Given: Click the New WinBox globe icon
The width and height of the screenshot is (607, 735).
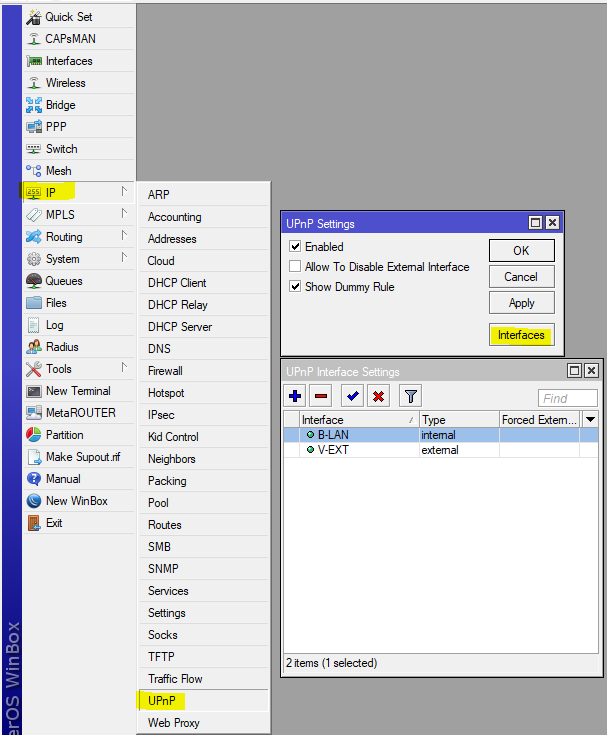Looking at the screenshot, I should pos(34,501).
